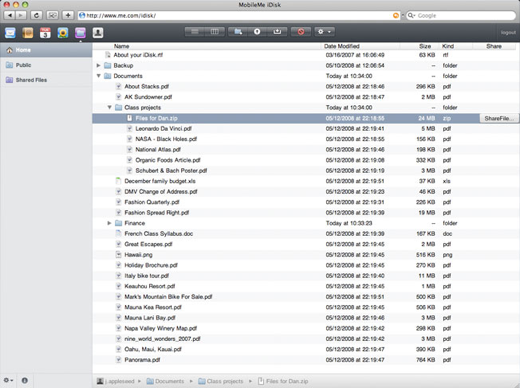Click the 'AK Sundowner.pdf' file icon
The image size is (520, 388).
[x=118, y=97]
